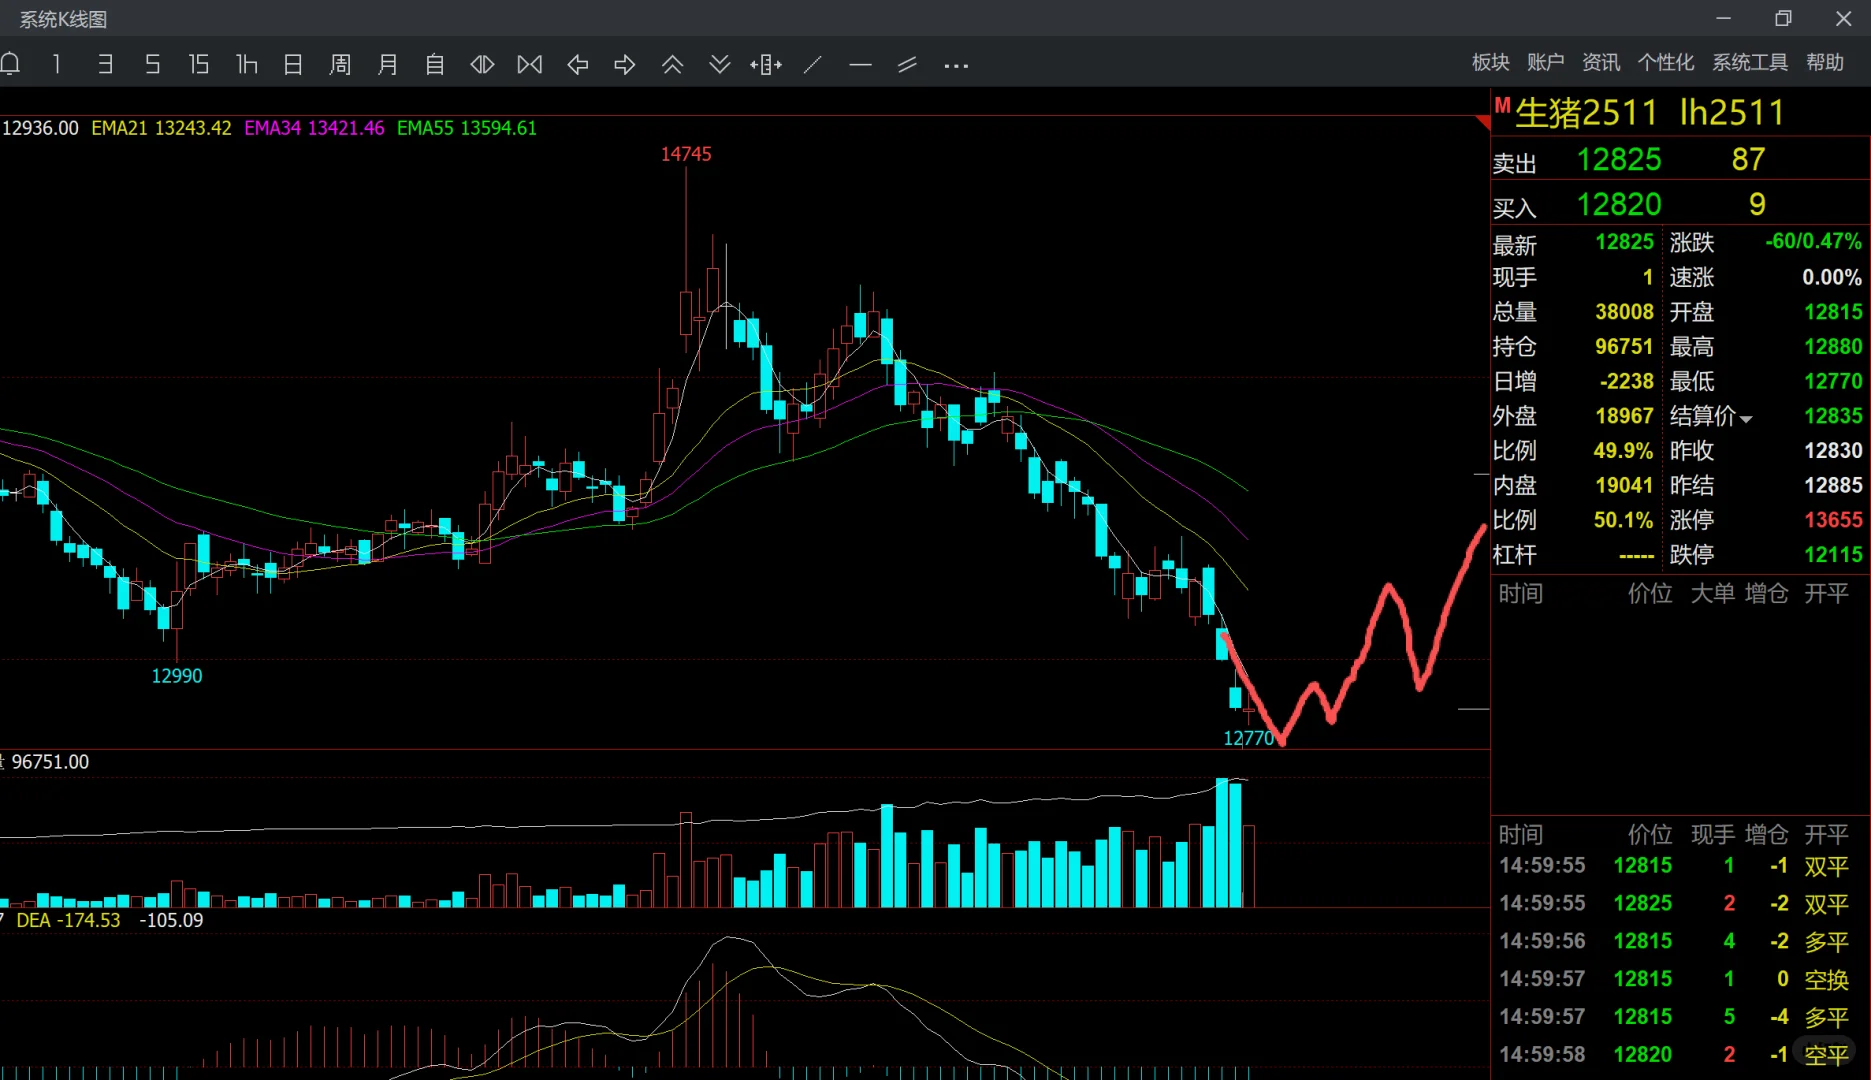Click the narrow candles bowtie icon

(530, 65)
